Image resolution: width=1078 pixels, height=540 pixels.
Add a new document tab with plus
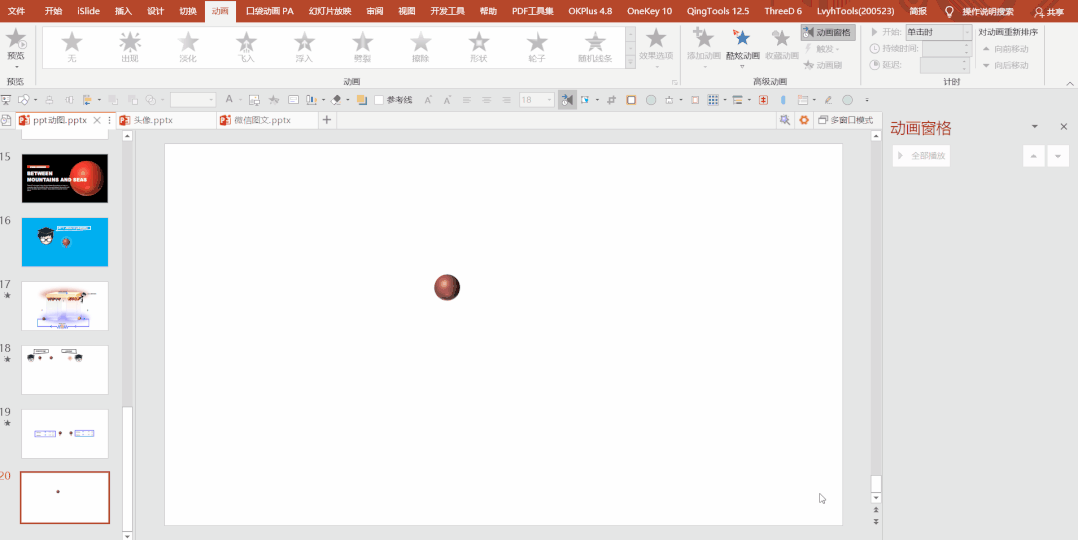(x=327, y=120)
